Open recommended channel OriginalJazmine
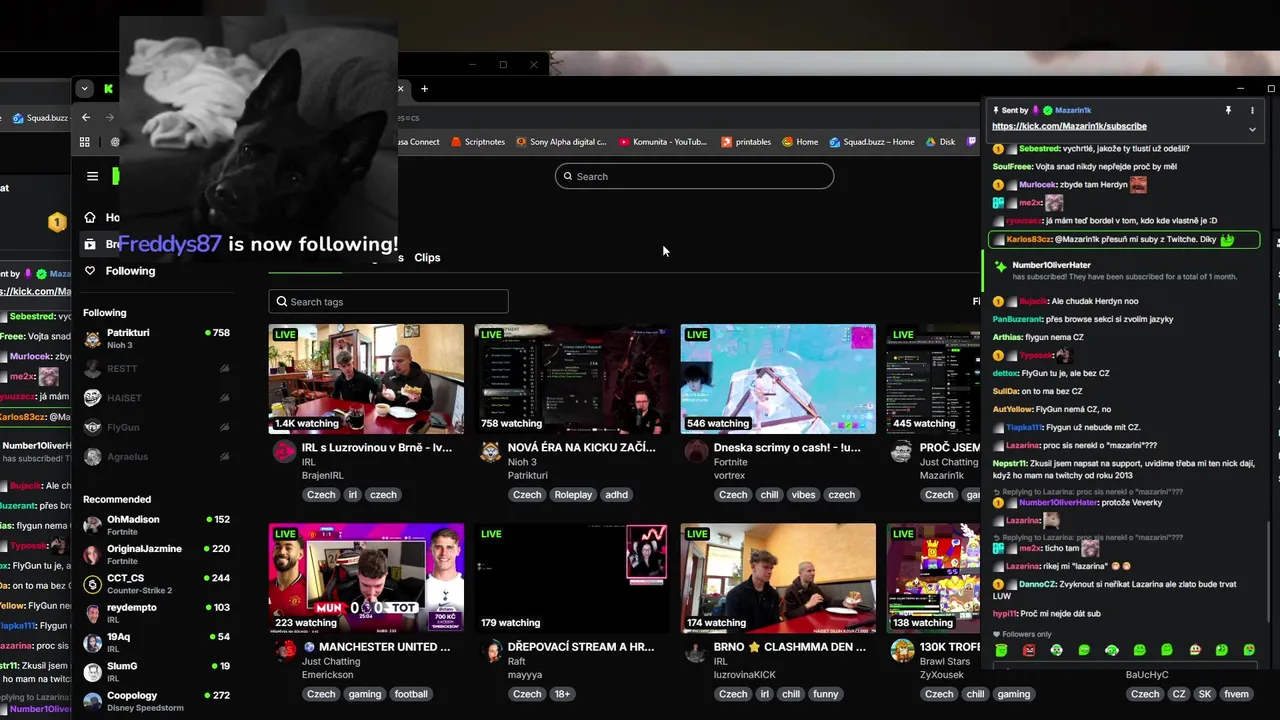 [156, 554]
